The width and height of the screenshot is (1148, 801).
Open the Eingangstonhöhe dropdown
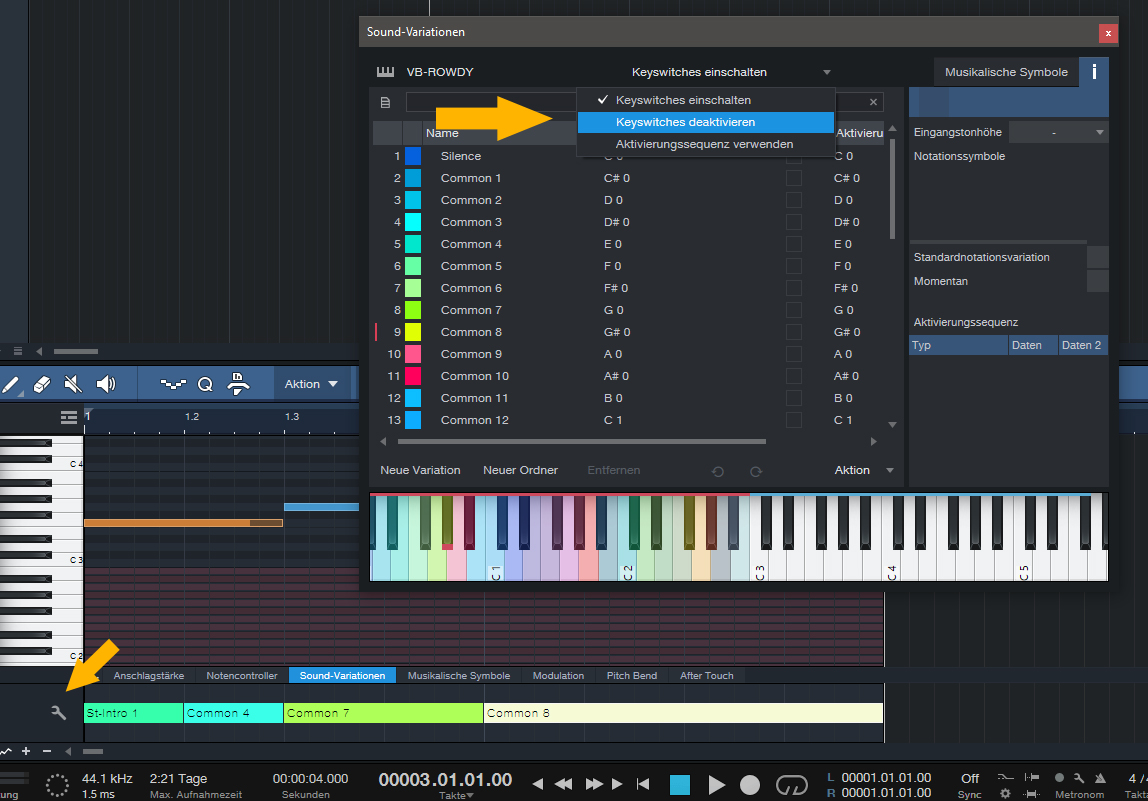pos(1059,132)
